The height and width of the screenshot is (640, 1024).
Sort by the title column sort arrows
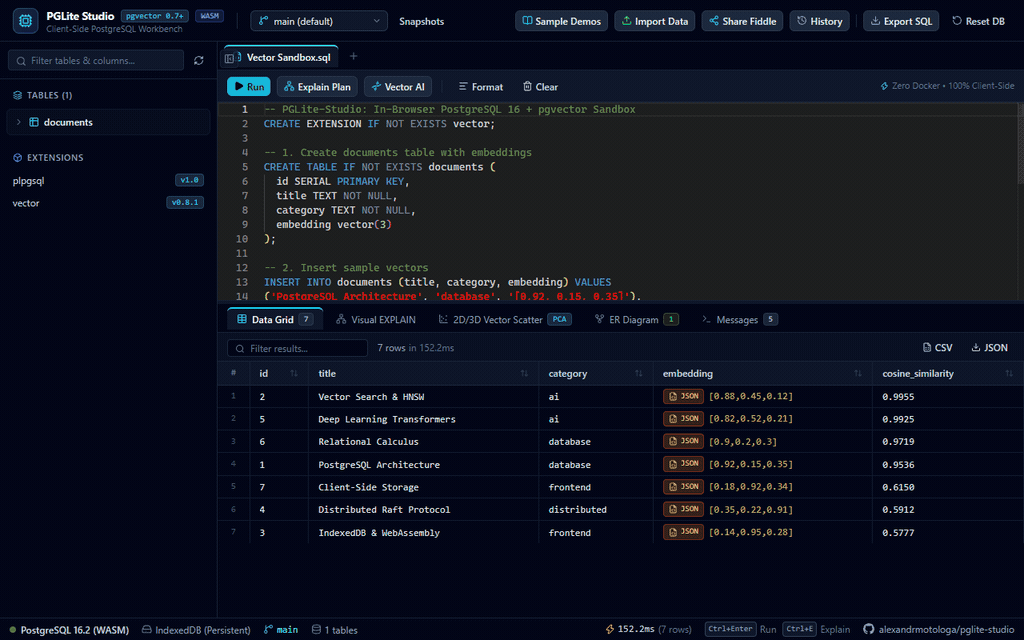pyautogui.click(x=524, y=374)
